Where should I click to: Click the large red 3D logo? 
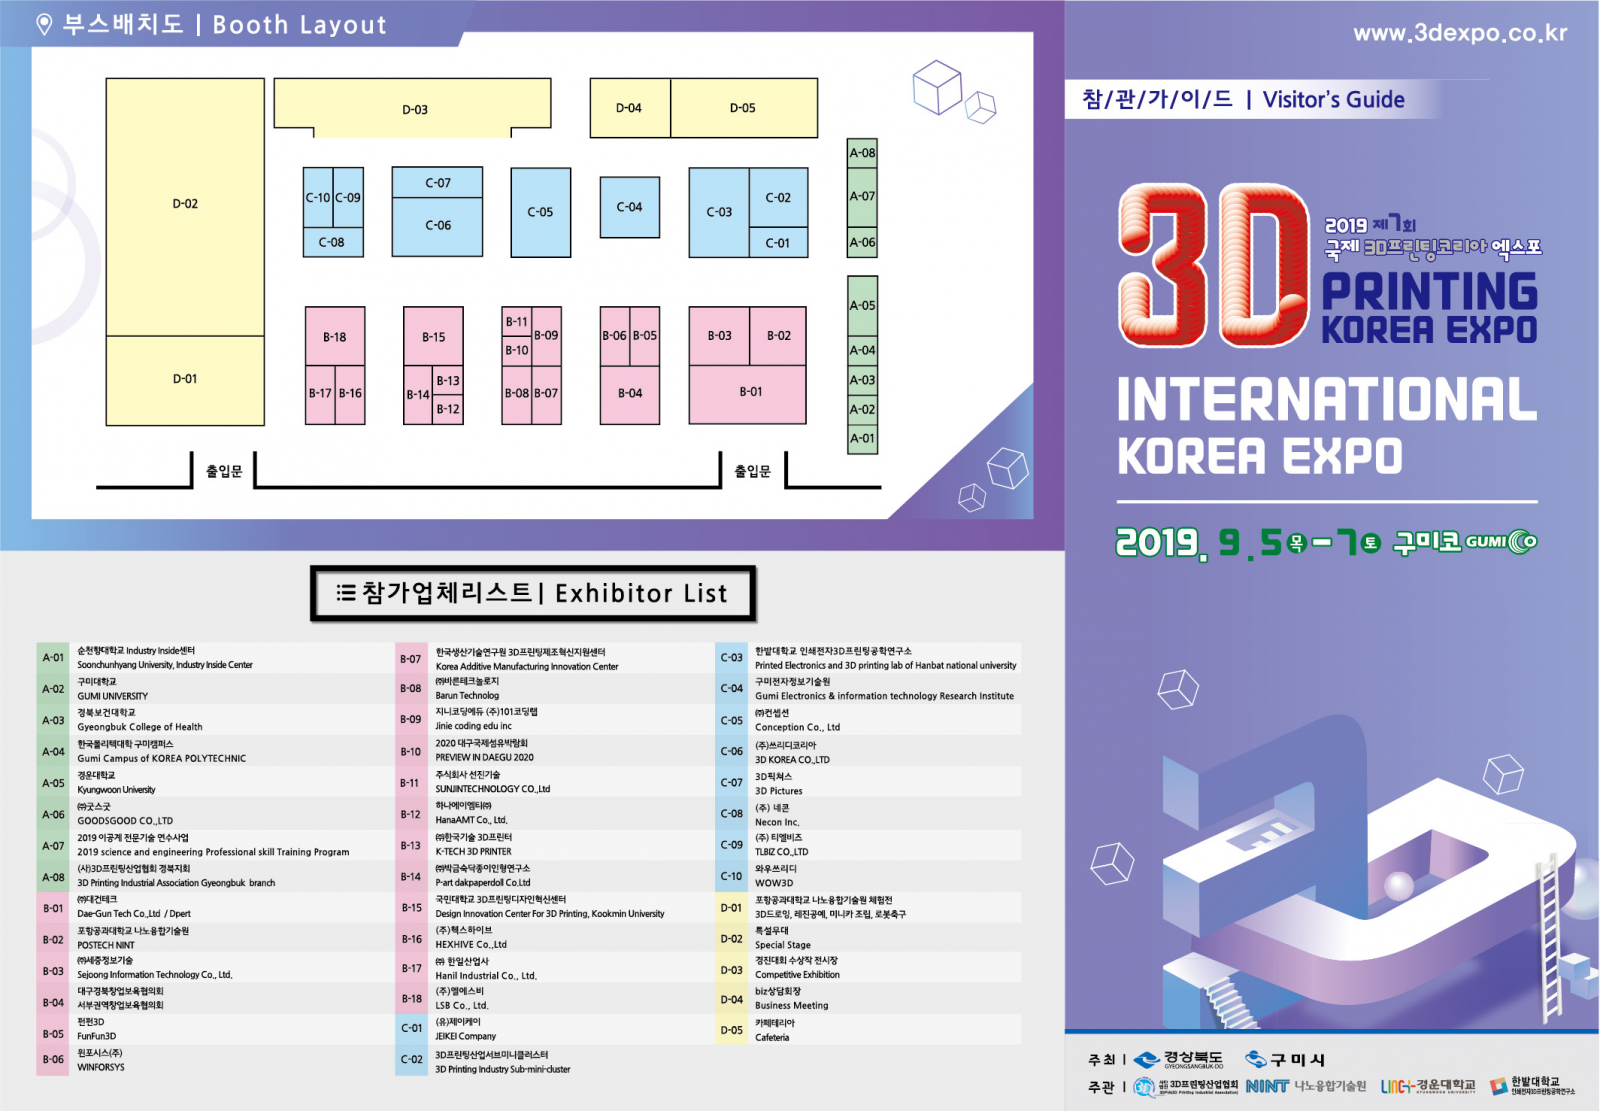point(1214,265)
